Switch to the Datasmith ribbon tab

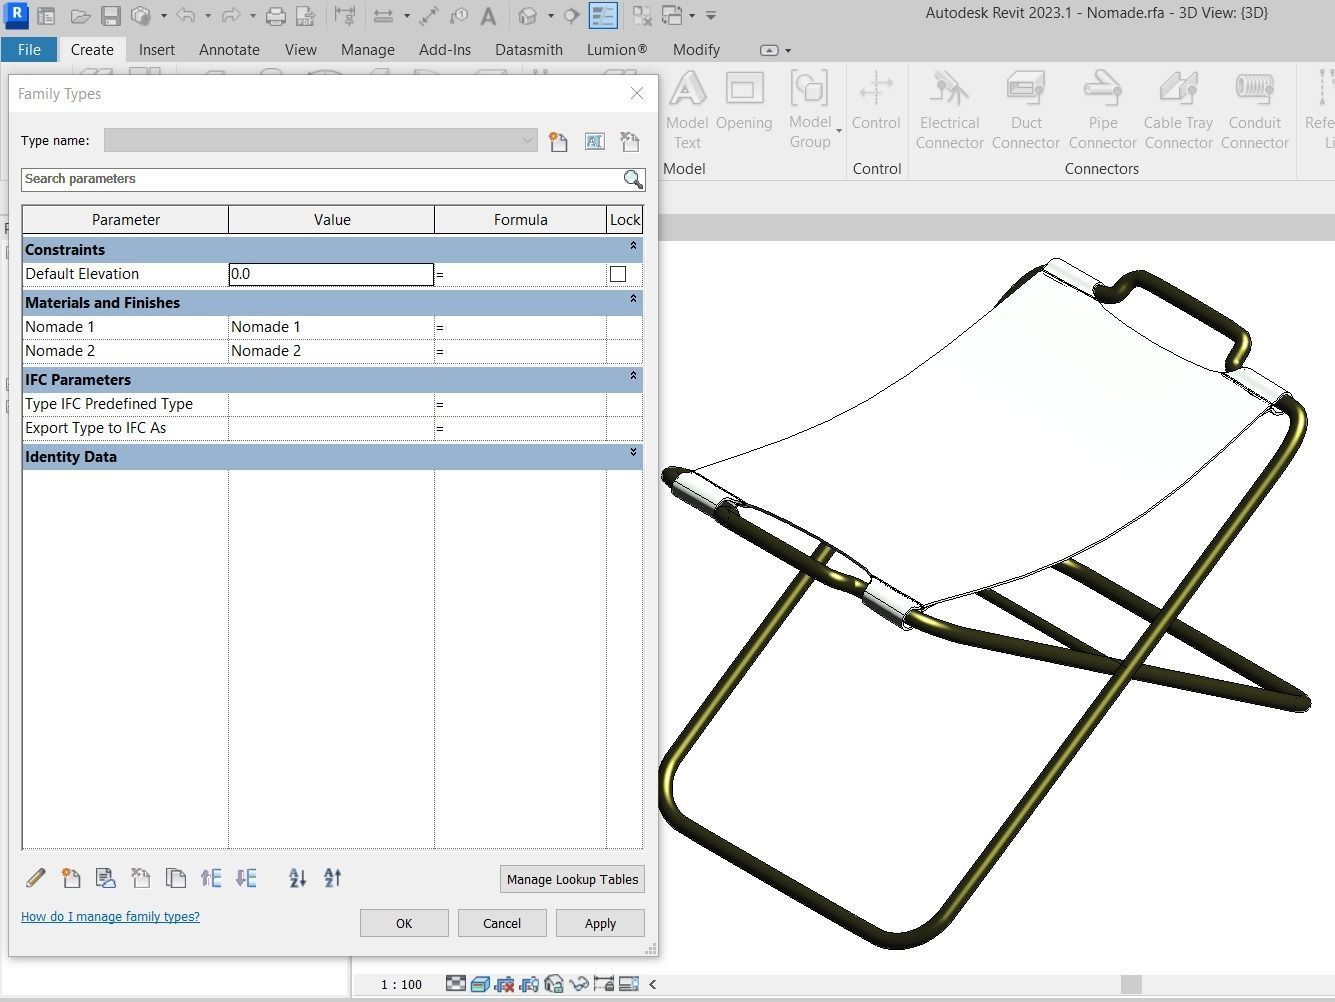click(529, 49)
